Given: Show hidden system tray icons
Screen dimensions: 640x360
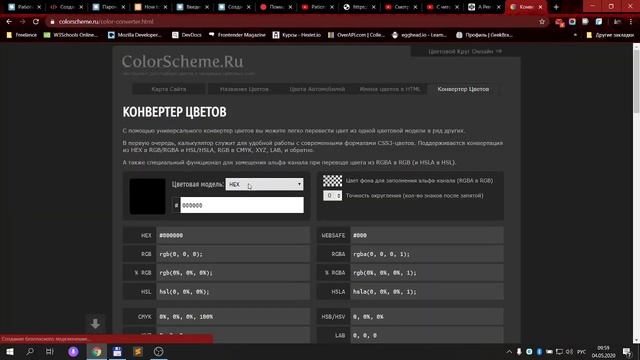Looking at the screenshot, I should click(x=509, y=352).
